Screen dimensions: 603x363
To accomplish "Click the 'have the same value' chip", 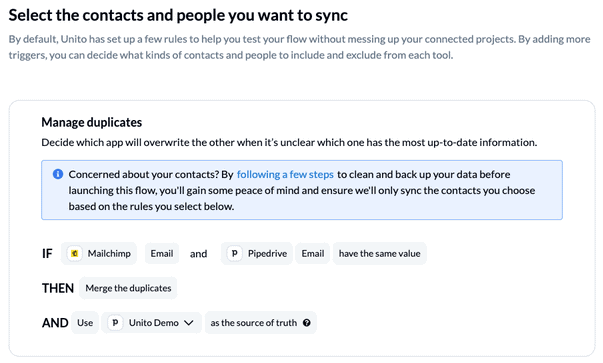I will click(x=380, y=254).
